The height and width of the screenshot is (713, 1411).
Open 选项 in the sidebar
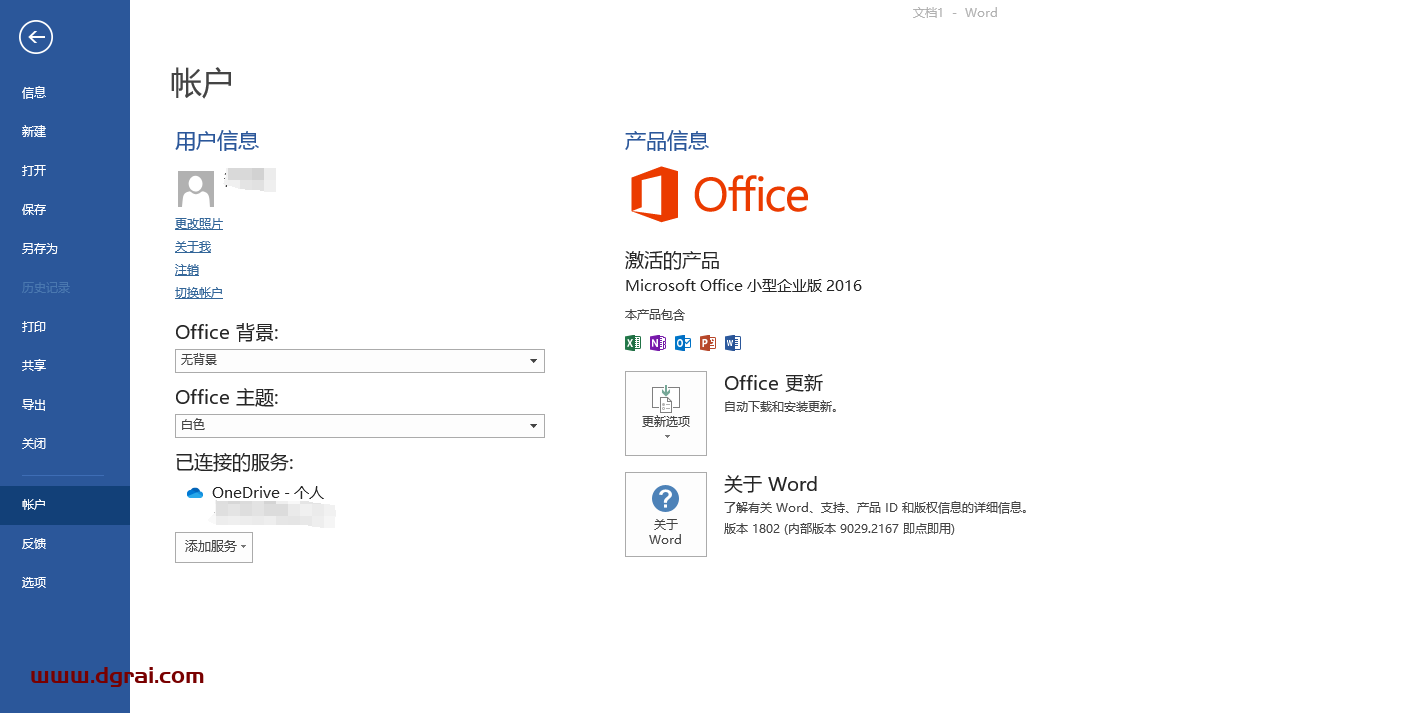65,583
